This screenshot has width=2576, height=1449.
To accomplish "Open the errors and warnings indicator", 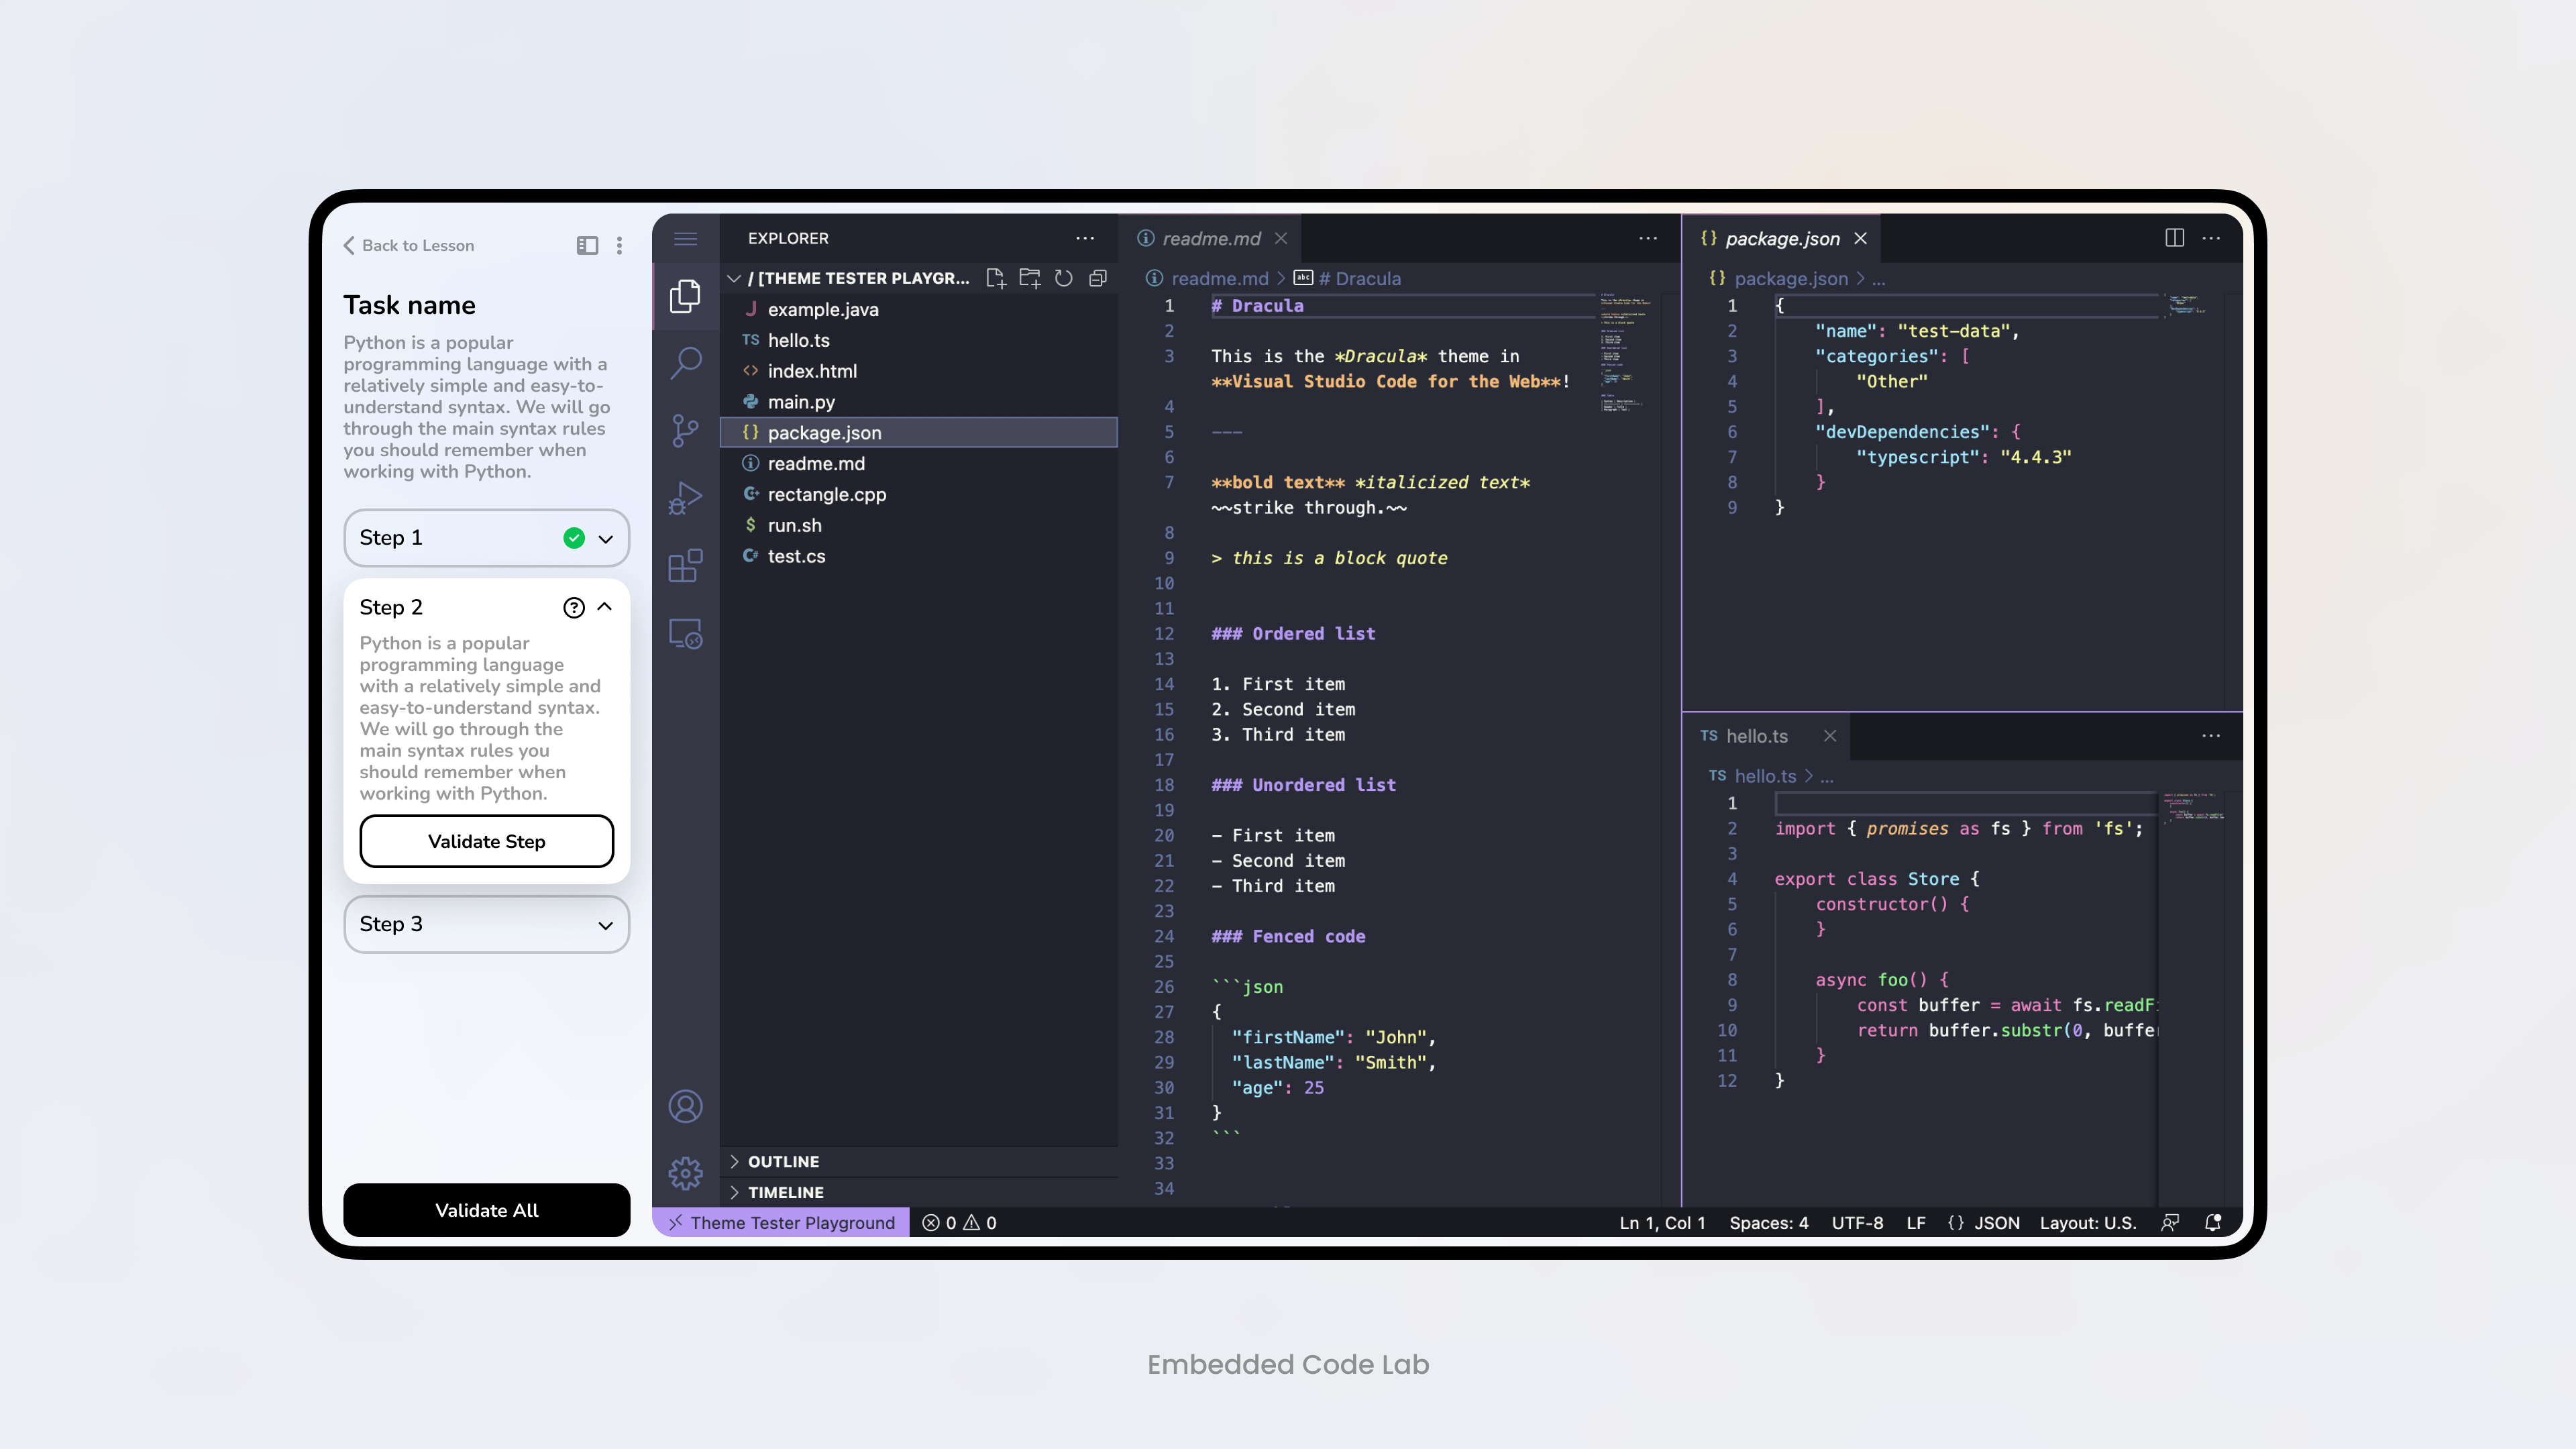I will coord(959,1222).
